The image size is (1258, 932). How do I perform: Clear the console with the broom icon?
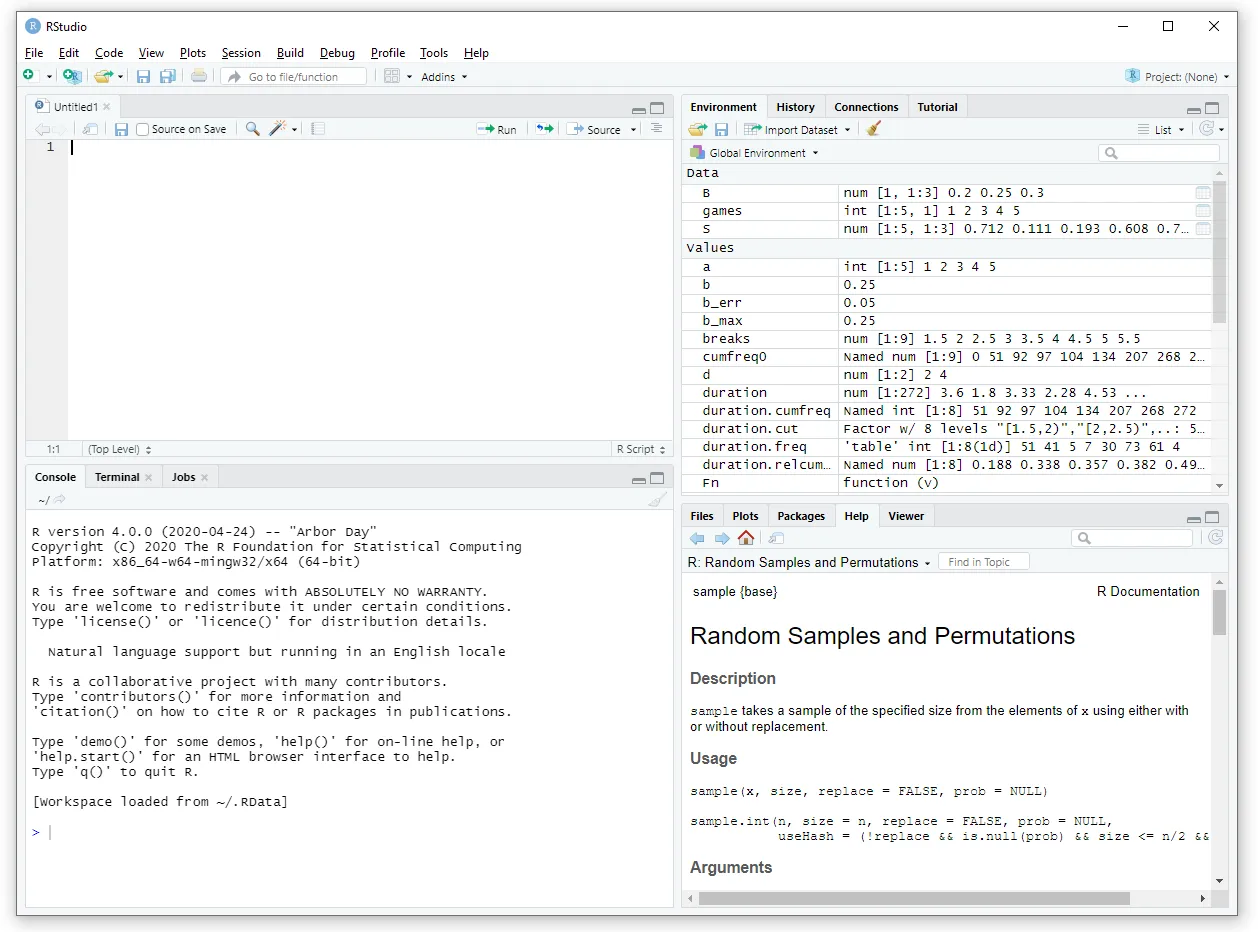tap(657, 499)
